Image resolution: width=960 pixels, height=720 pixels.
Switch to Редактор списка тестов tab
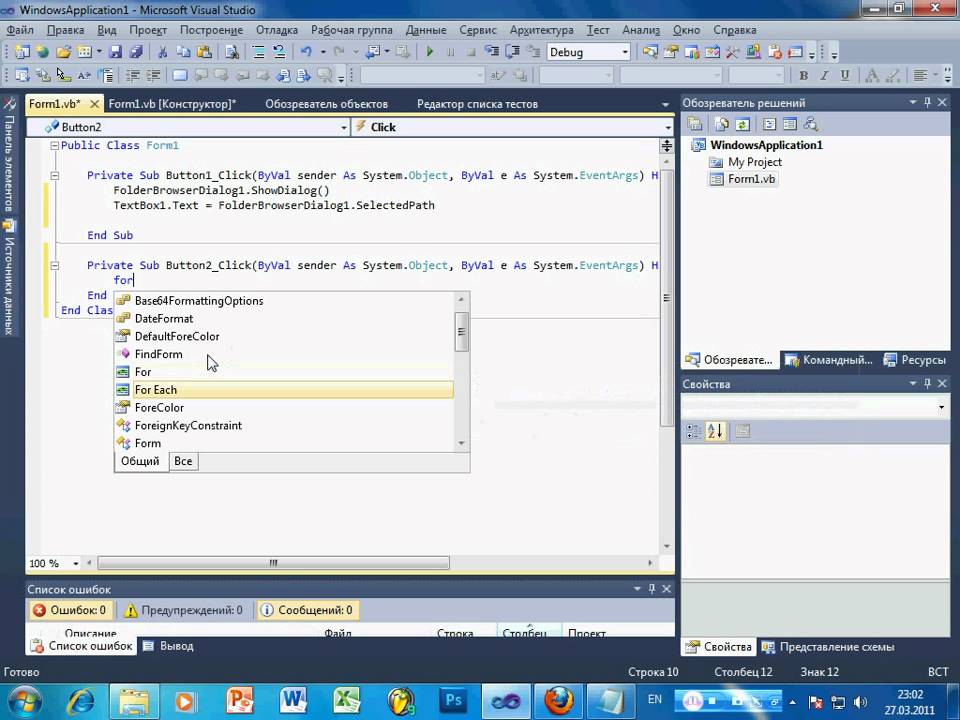click(x=478, y=104)
